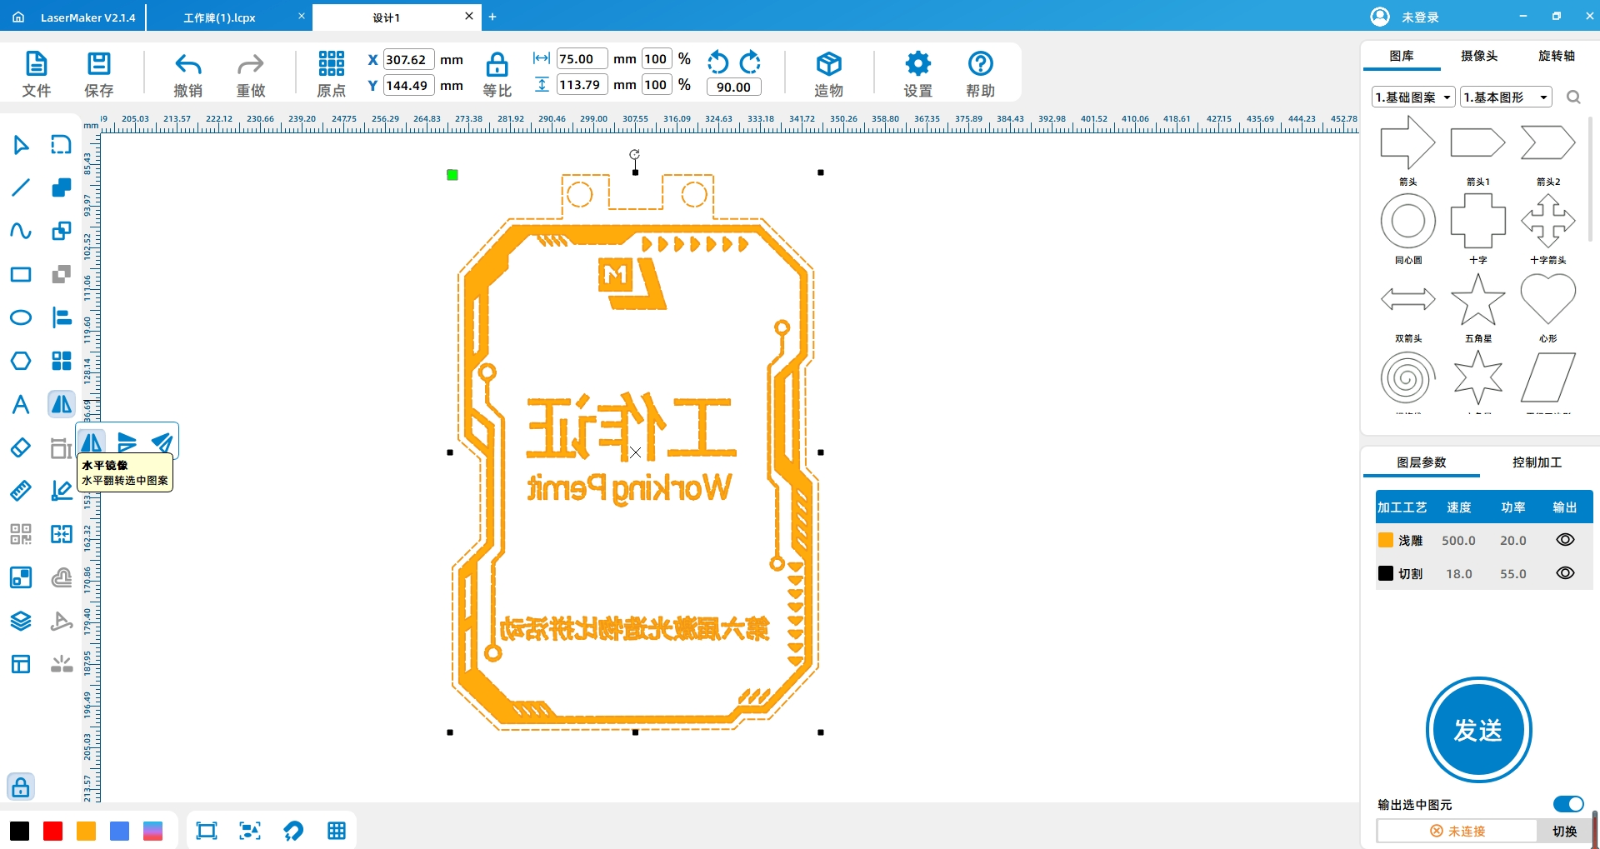Pick the blue color swatch
Viewport: 1600px width, 849px height.
[x=119, y=831]
